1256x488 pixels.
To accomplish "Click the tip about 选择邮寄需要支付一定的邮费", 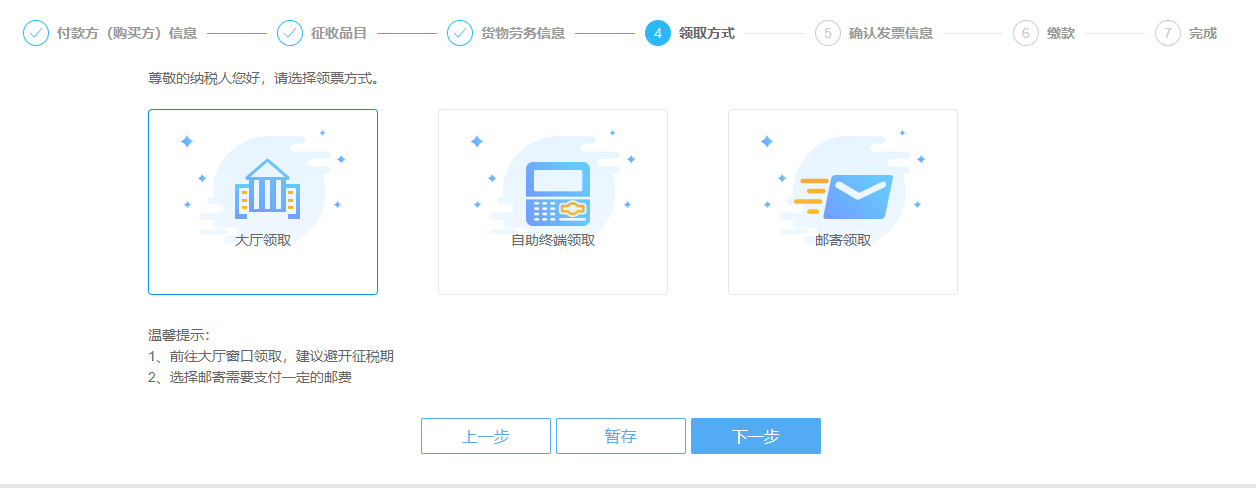I will 250,378.
